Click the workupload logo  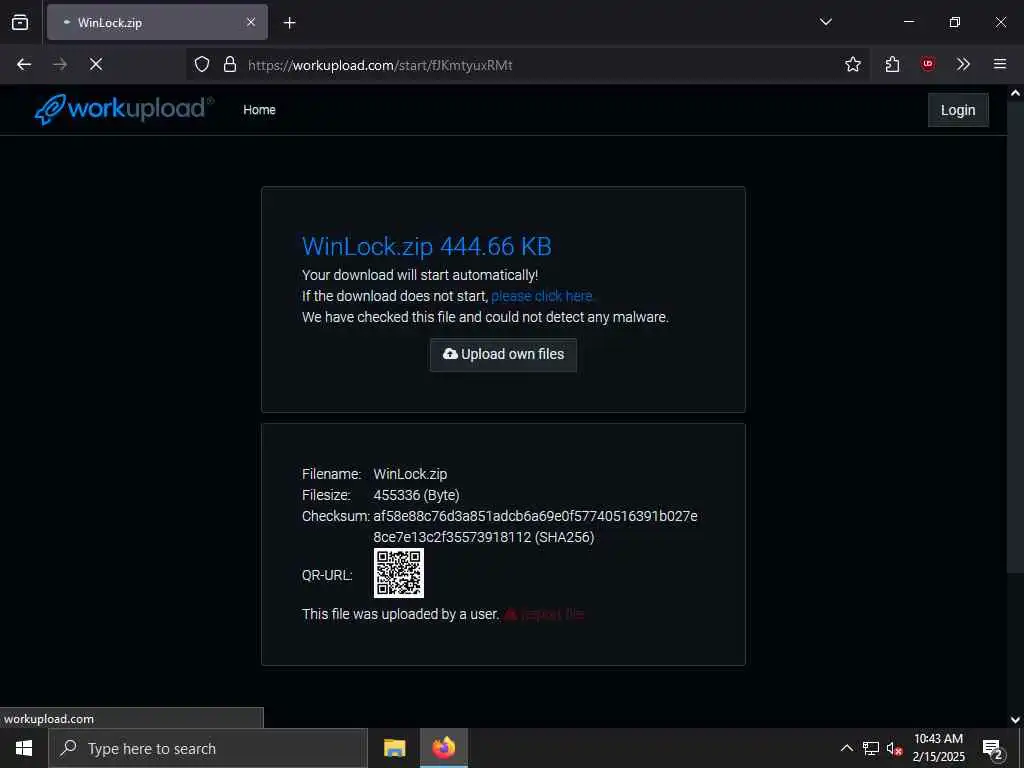124,109
